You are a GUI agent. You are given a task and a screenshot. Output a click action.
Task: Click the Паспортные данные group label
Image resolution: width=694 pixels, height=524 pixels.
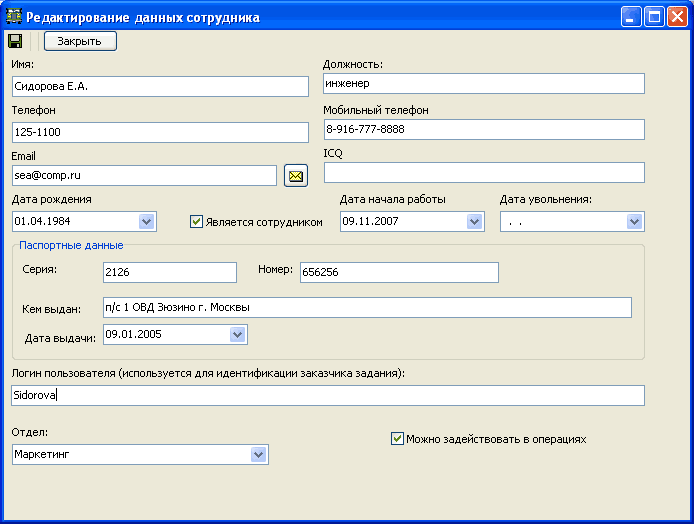pos(71,246)
